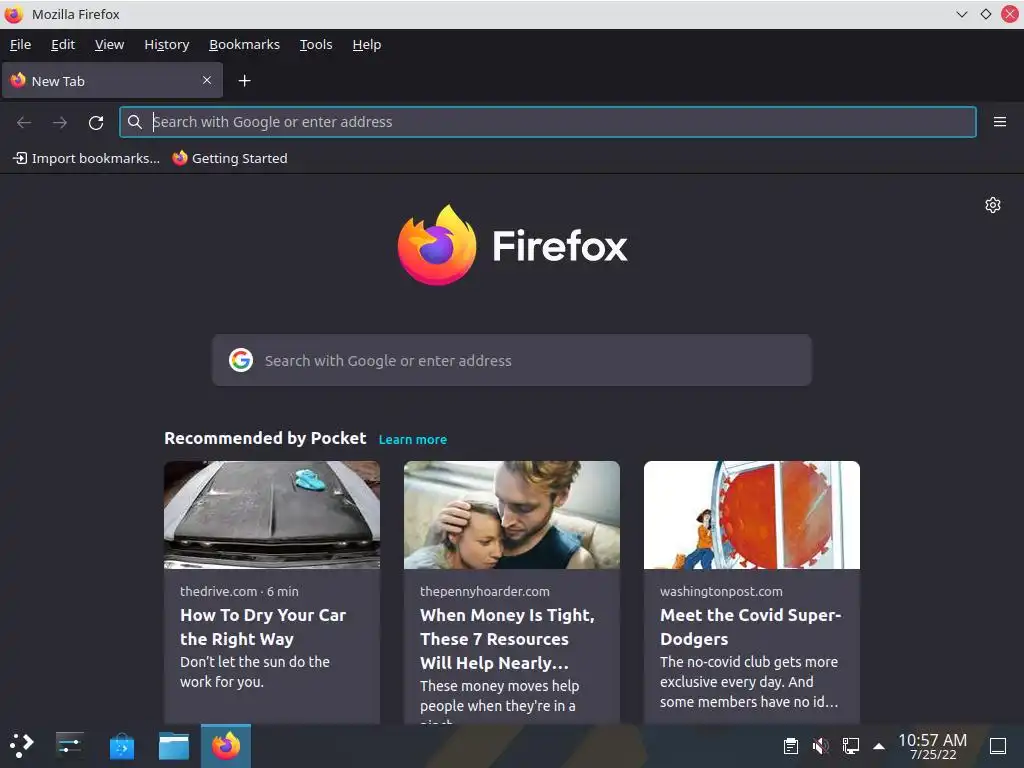
Task: Open new tab personalize gear icon
Action: point(992,205)
